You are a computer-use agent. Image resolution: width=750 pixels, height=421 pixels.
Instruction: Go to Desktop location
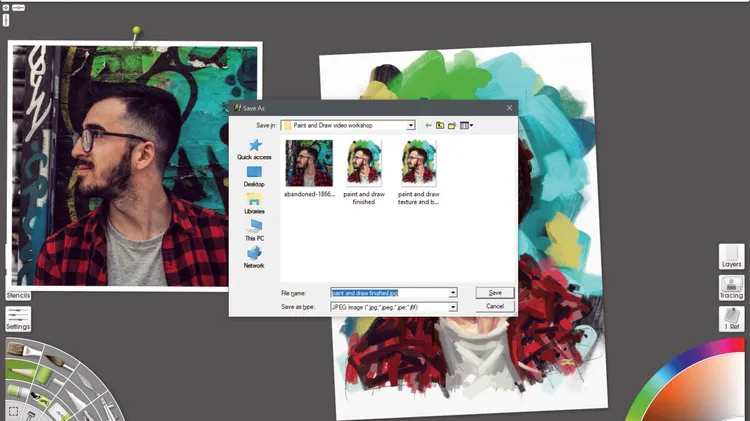[254, 177]
